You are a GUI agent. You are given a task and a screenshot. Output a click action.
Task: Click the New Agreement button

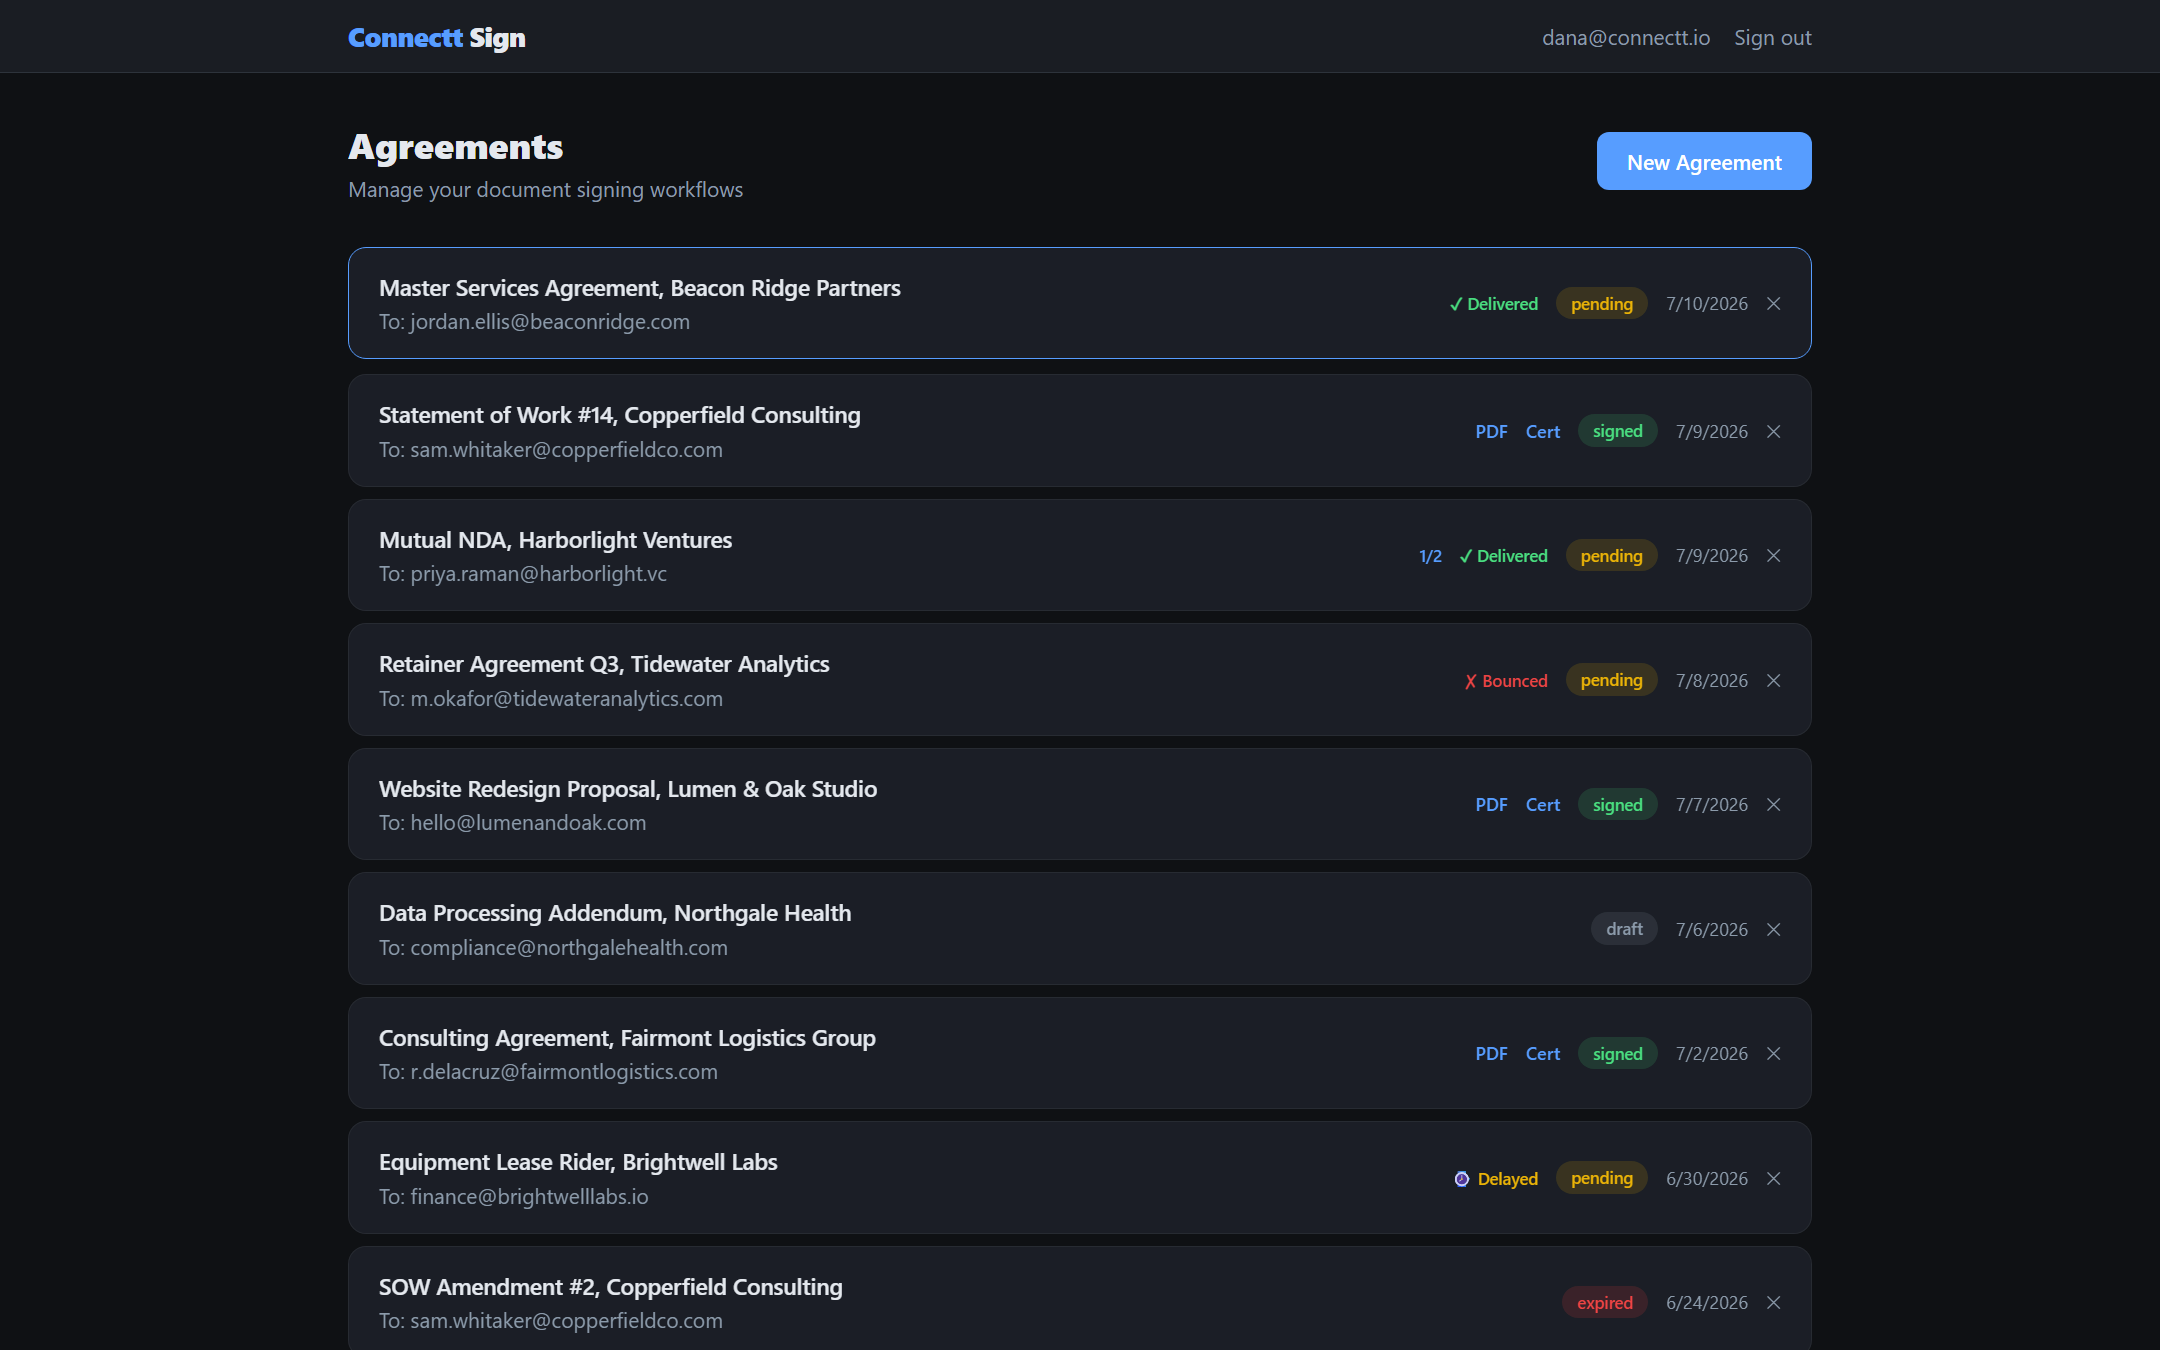1704,161
